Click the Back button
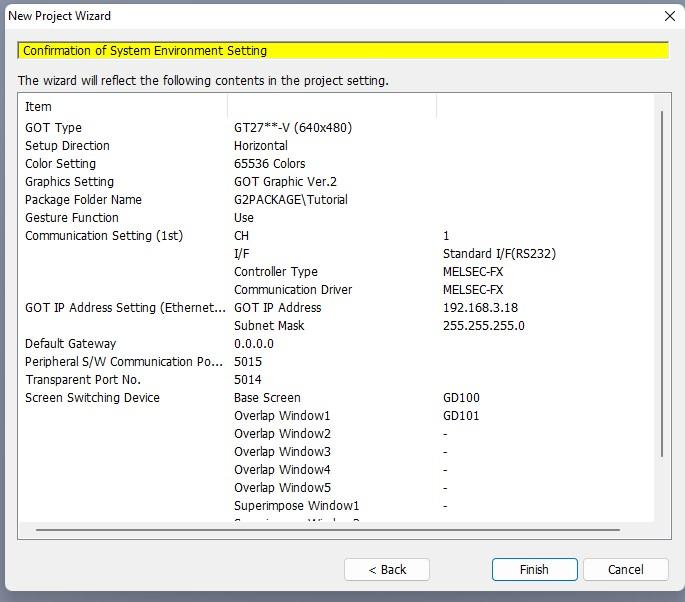Image resolution: width=685 pixels, height=602 pixels. pos(387,569)
